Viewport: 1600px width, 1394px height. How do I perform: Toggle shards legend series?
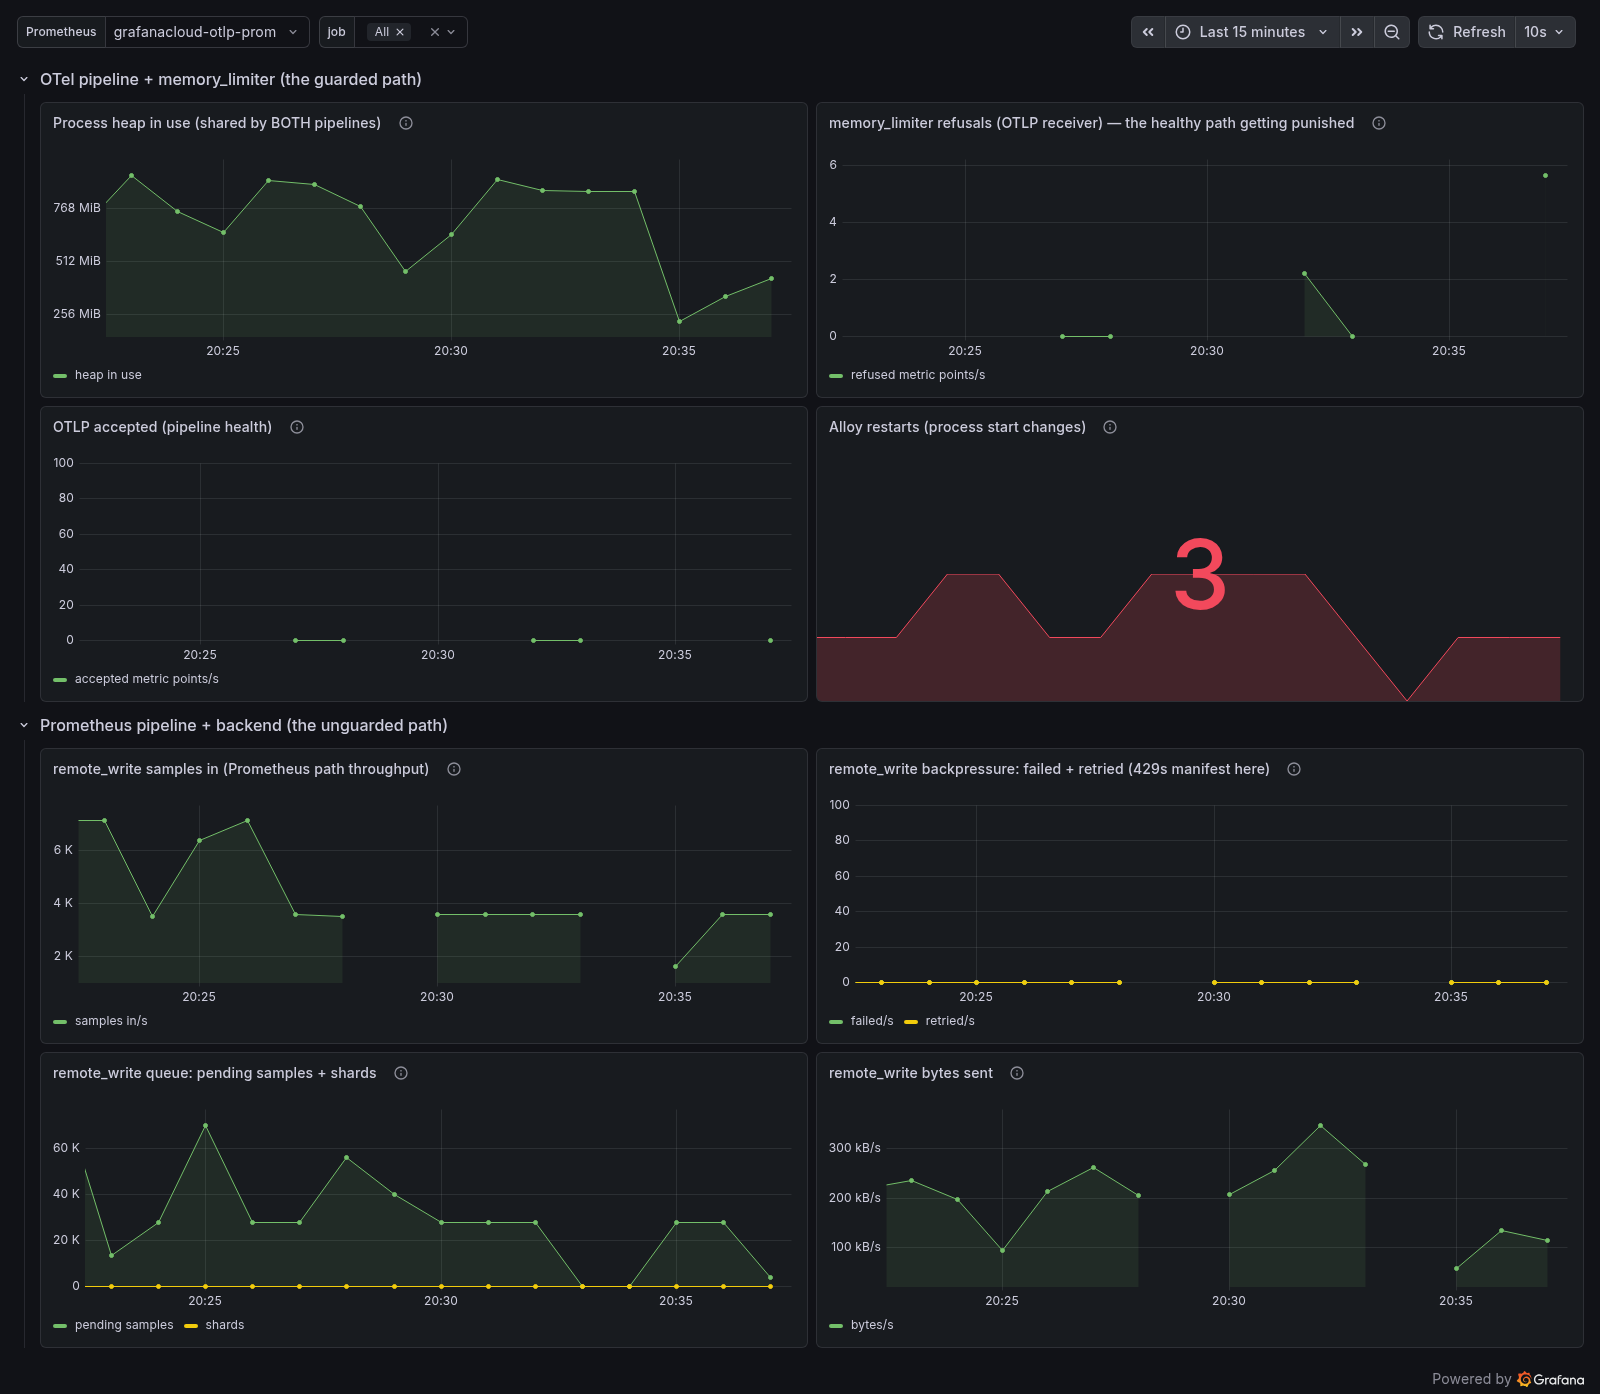[x=225, y=1325]
